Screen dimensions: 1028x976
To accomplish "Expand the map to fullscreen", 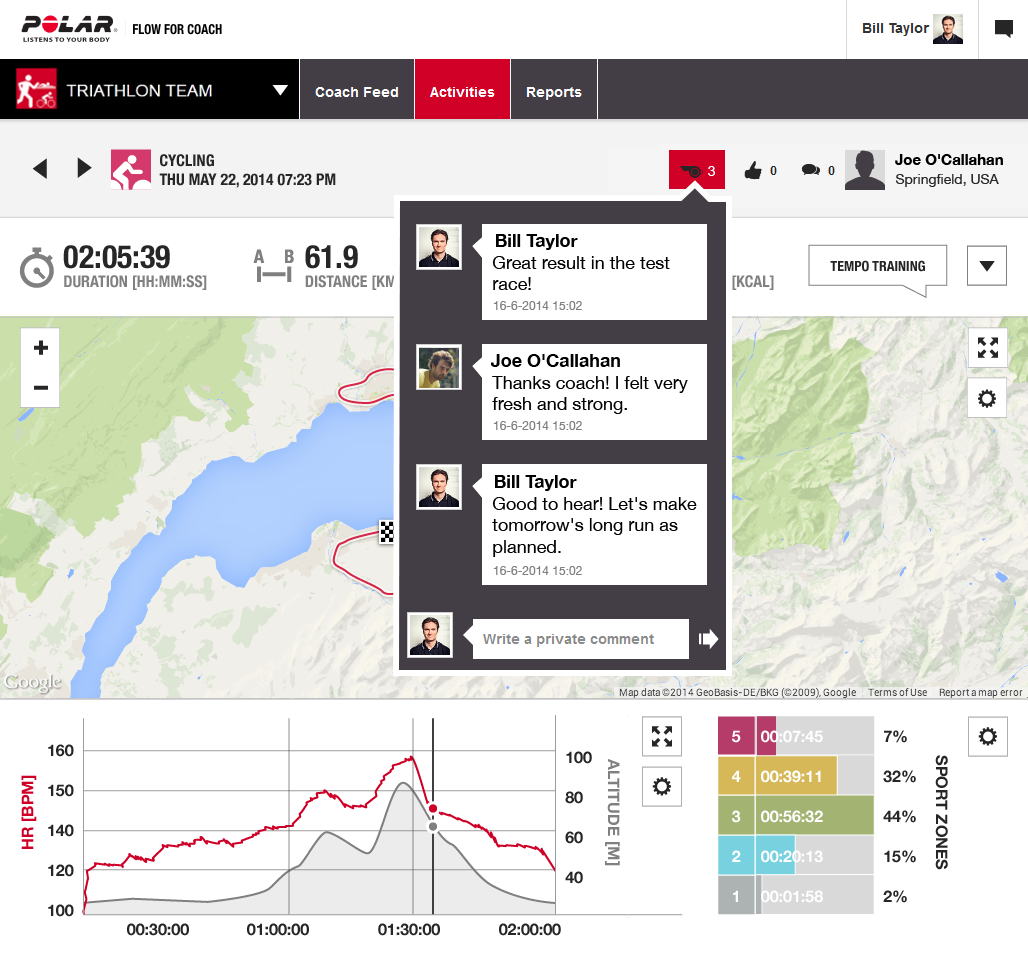I will point(987,348).
